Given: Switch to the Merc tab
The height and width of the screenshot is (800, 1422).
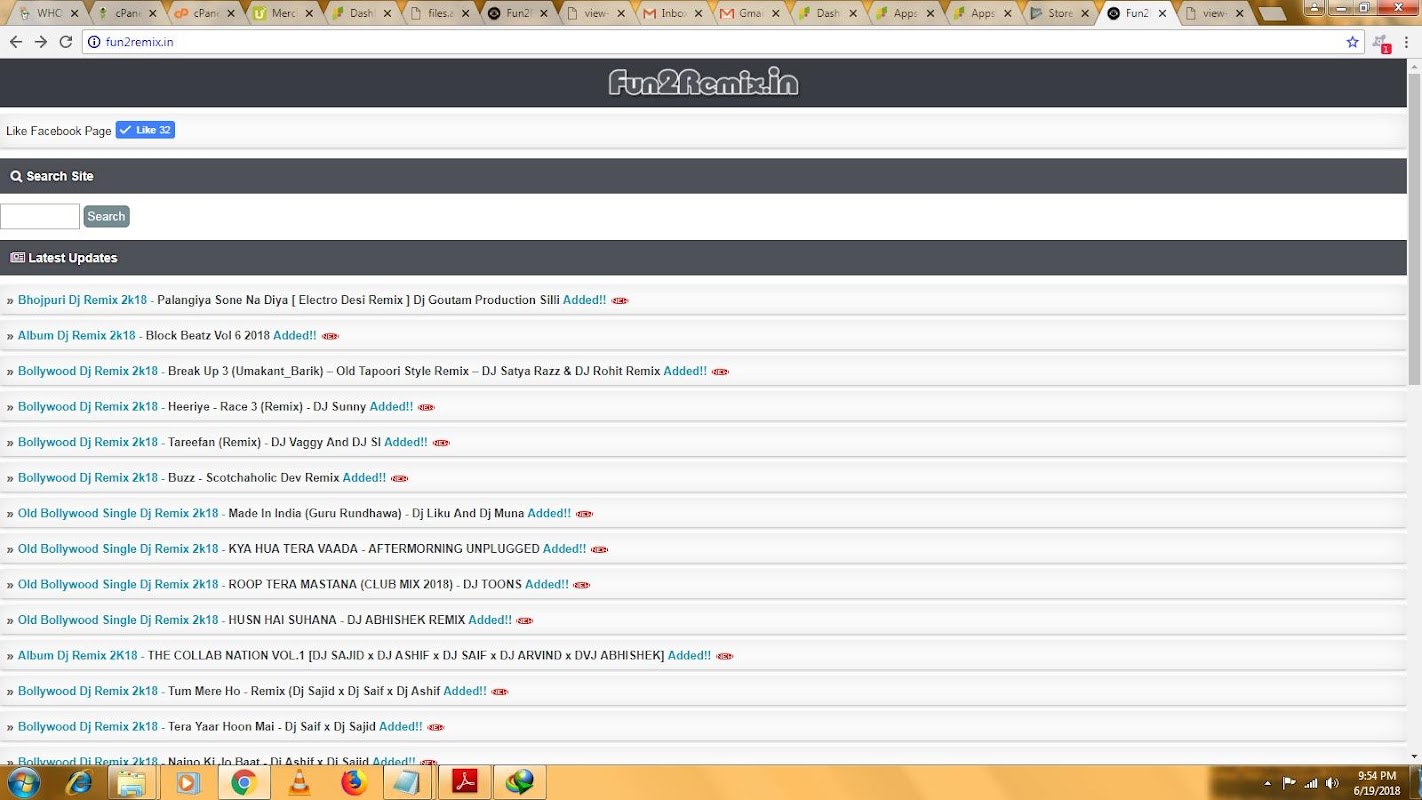Looking at the screenshot, I should pos(284,14).
